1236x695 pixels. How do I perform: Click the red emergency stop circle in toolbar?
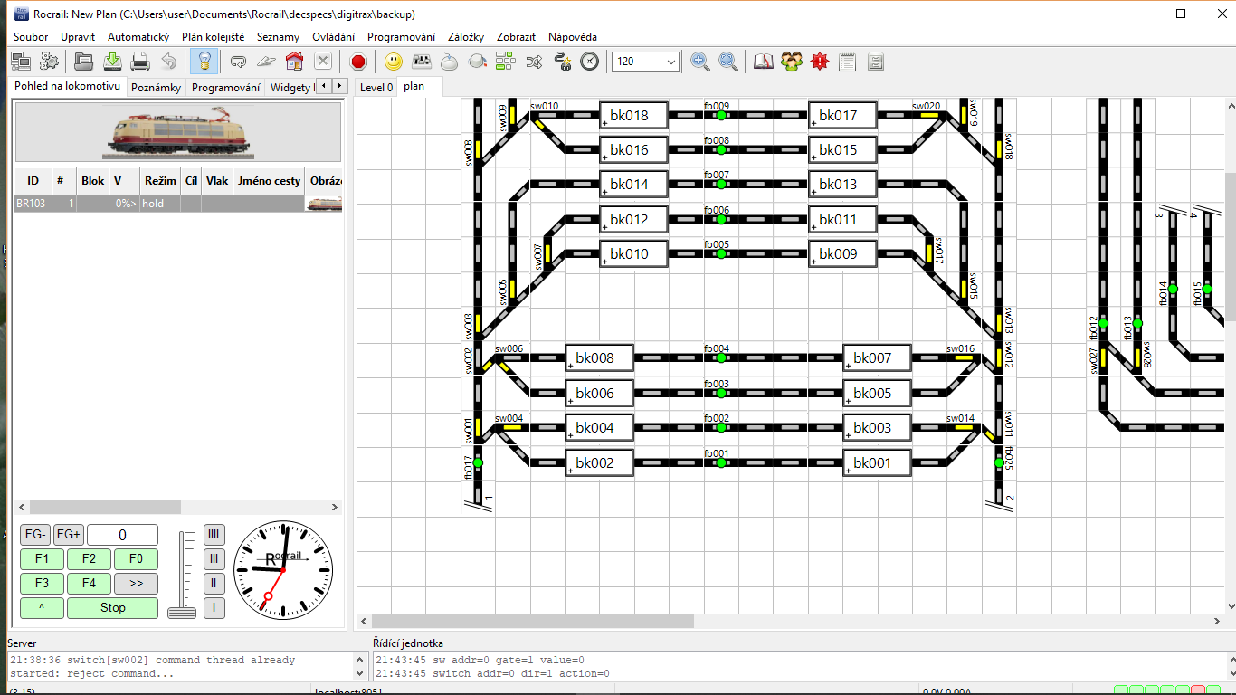click(358, 61)
